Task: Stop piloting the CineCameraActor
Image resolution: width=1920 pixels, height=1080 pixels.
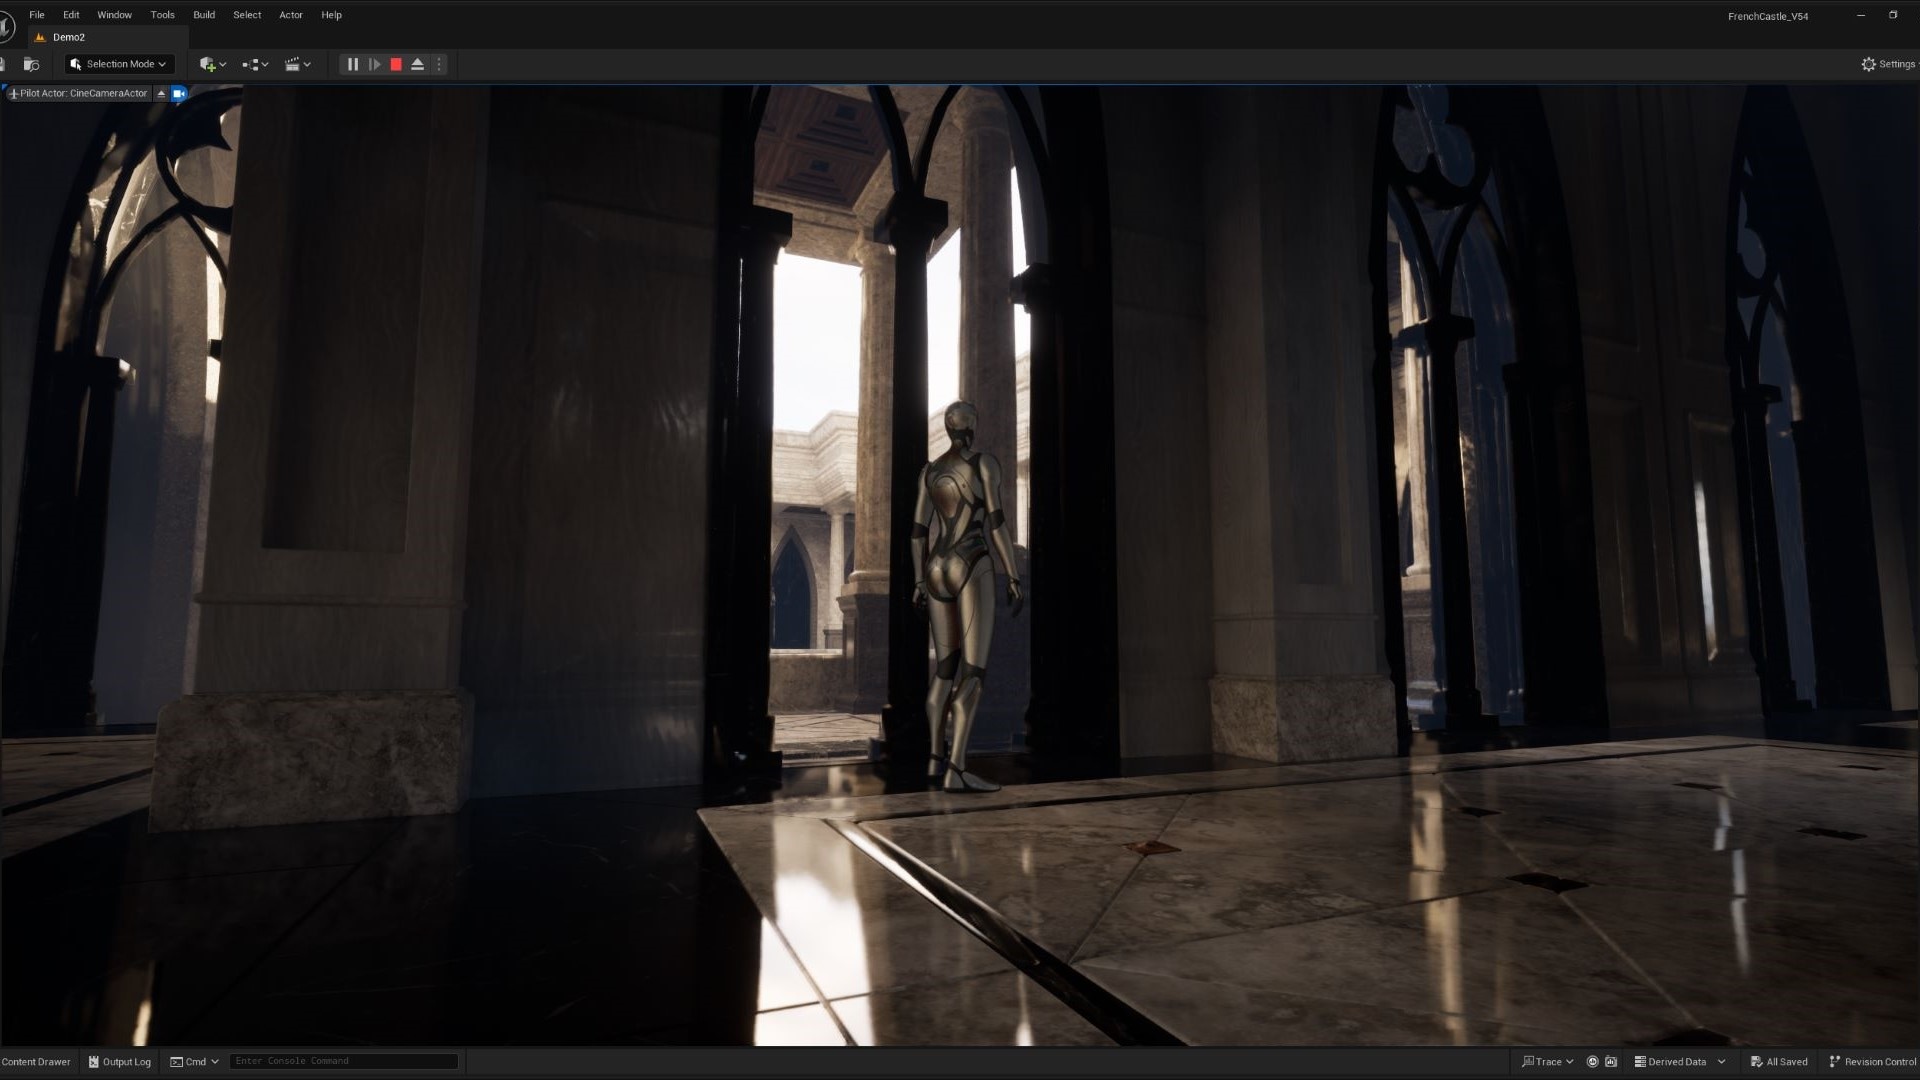Action: click(161, 93)
